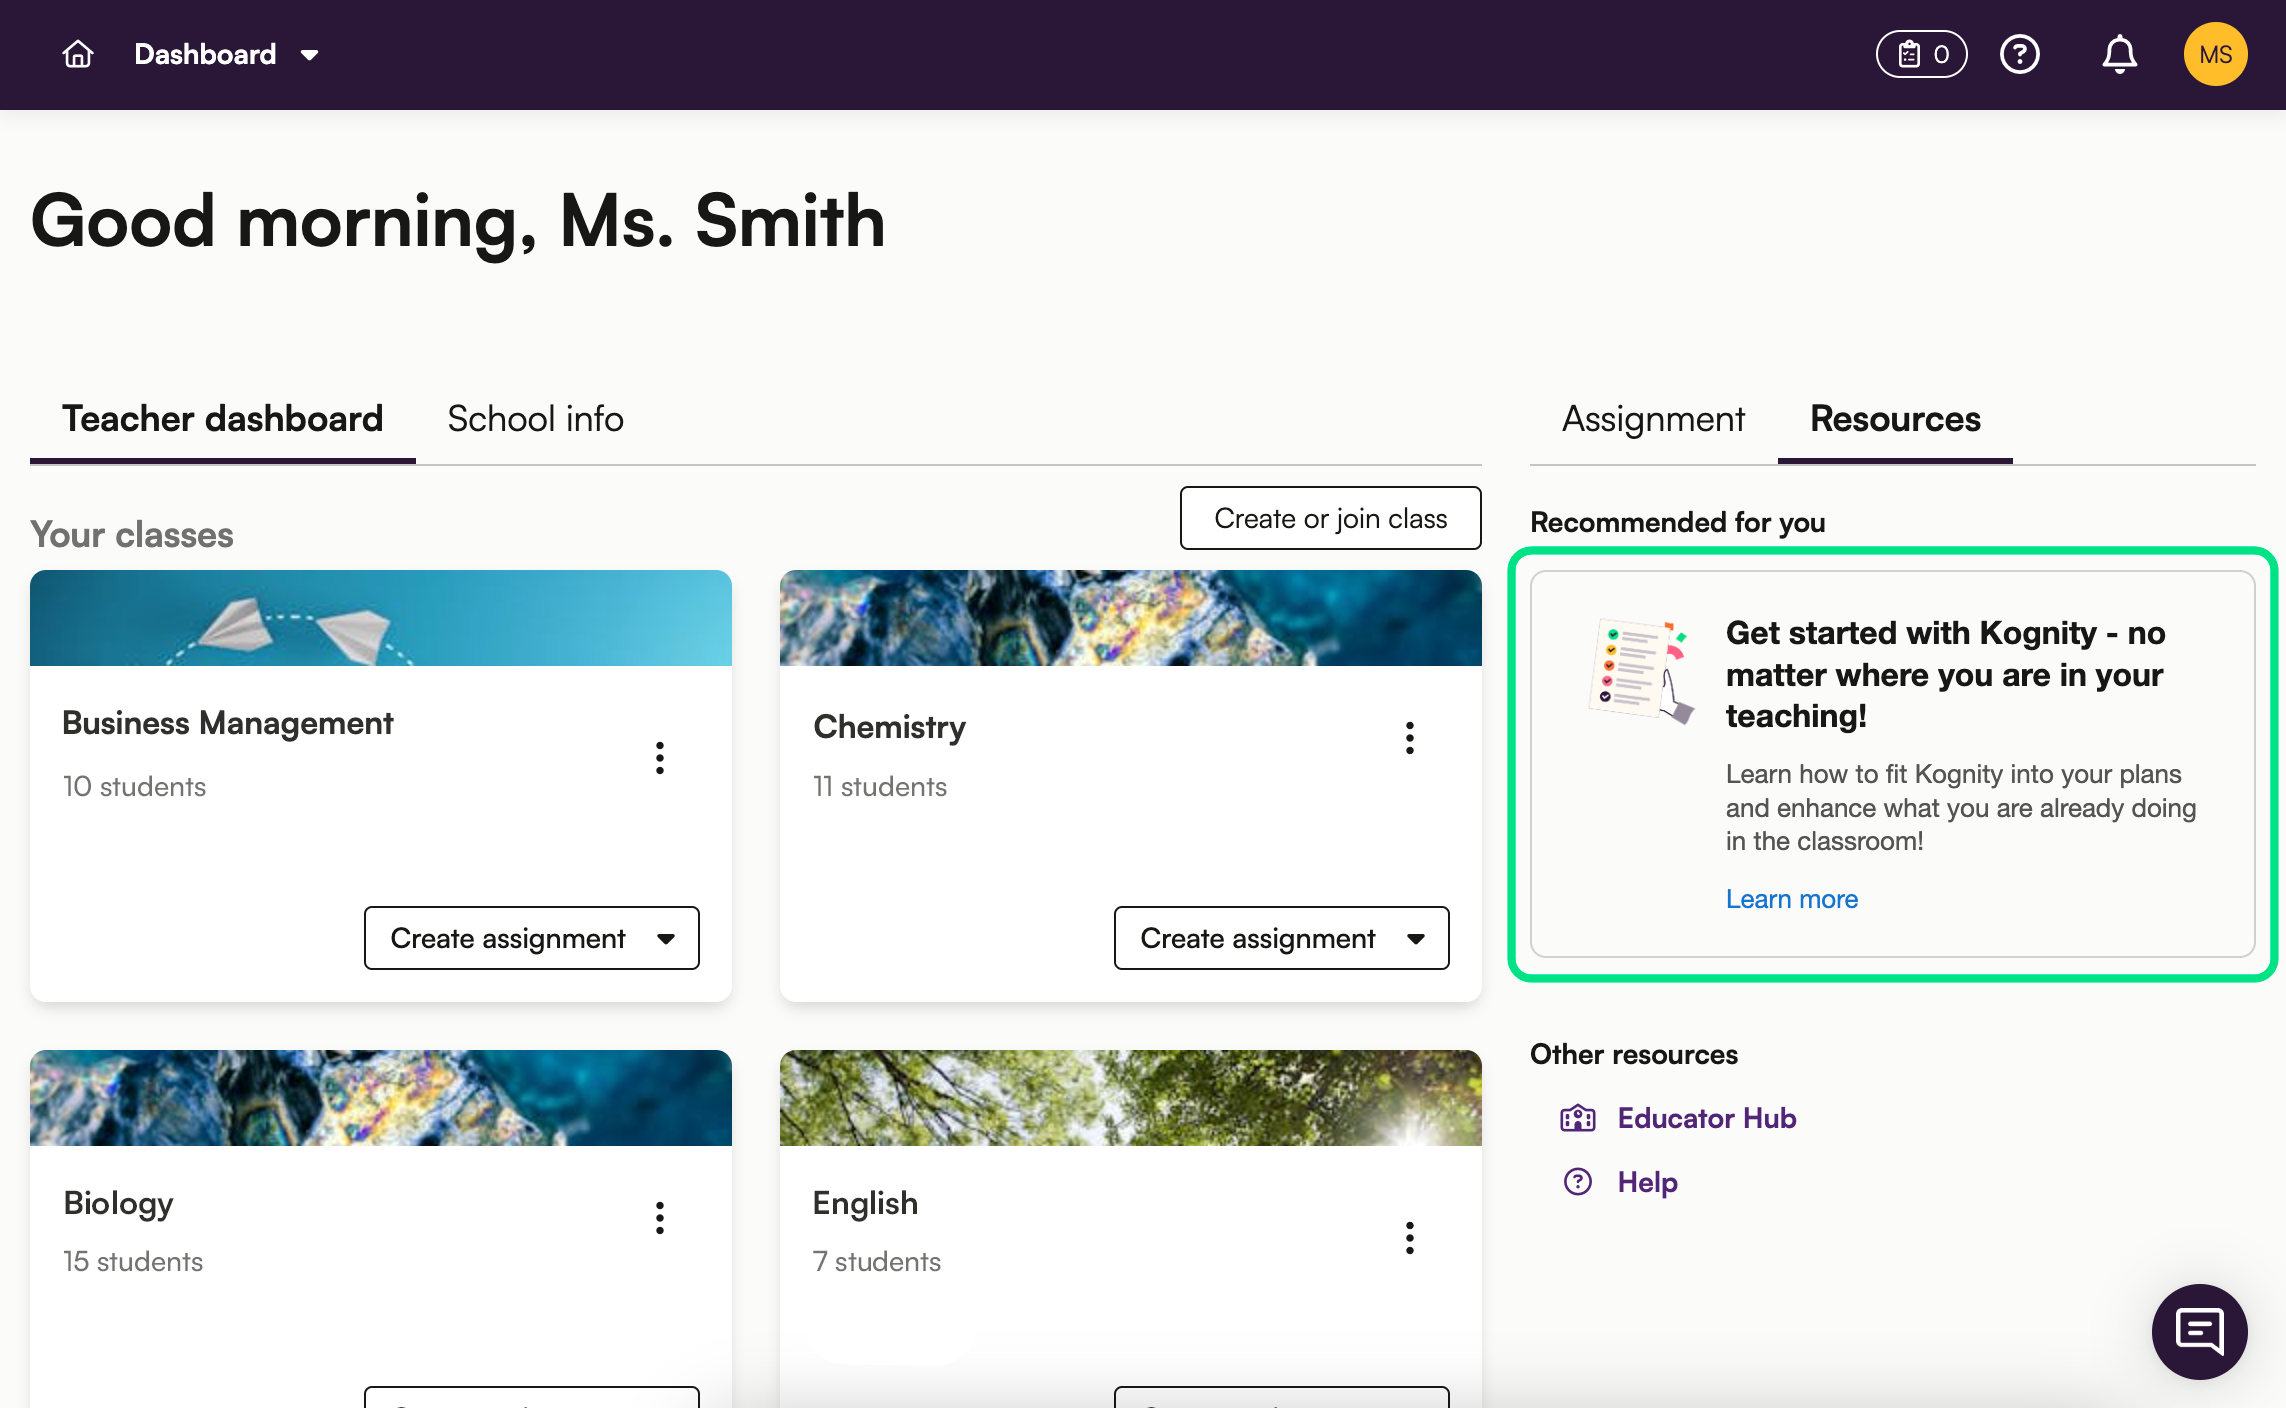Expand Create assignment dropdown for Chemistry
This screenshot has height=1408, width=2286.
pyautogui.click(x=1416, y=938)
